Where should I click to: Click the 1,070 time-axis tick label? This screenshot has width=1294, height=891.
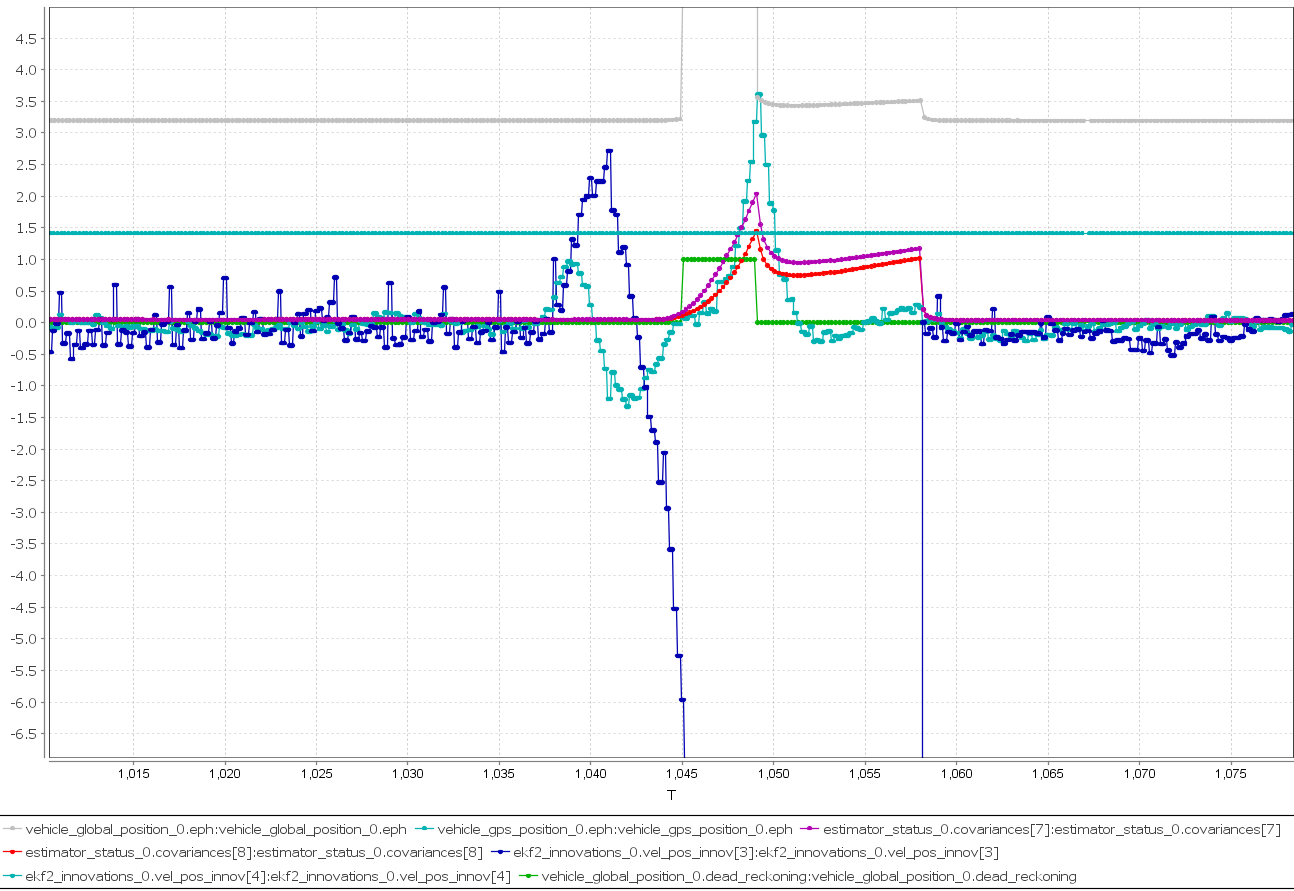[1140, 773]
